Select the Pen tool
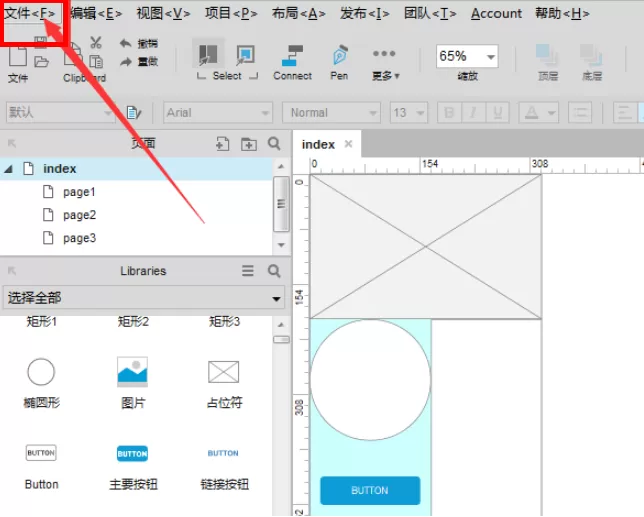The image size is (644, 517). pyautogui.click(x=340, y=62)
